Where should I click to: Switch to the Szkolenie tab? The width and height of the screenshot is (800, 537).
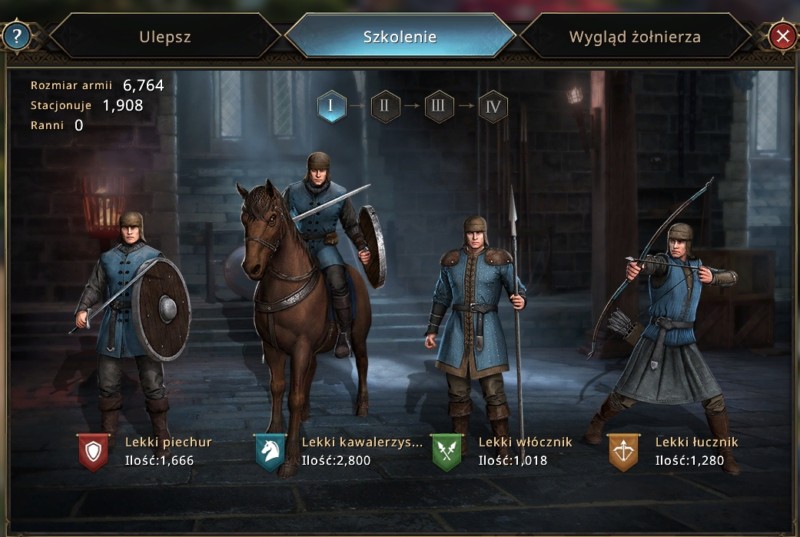coord(399,36)
